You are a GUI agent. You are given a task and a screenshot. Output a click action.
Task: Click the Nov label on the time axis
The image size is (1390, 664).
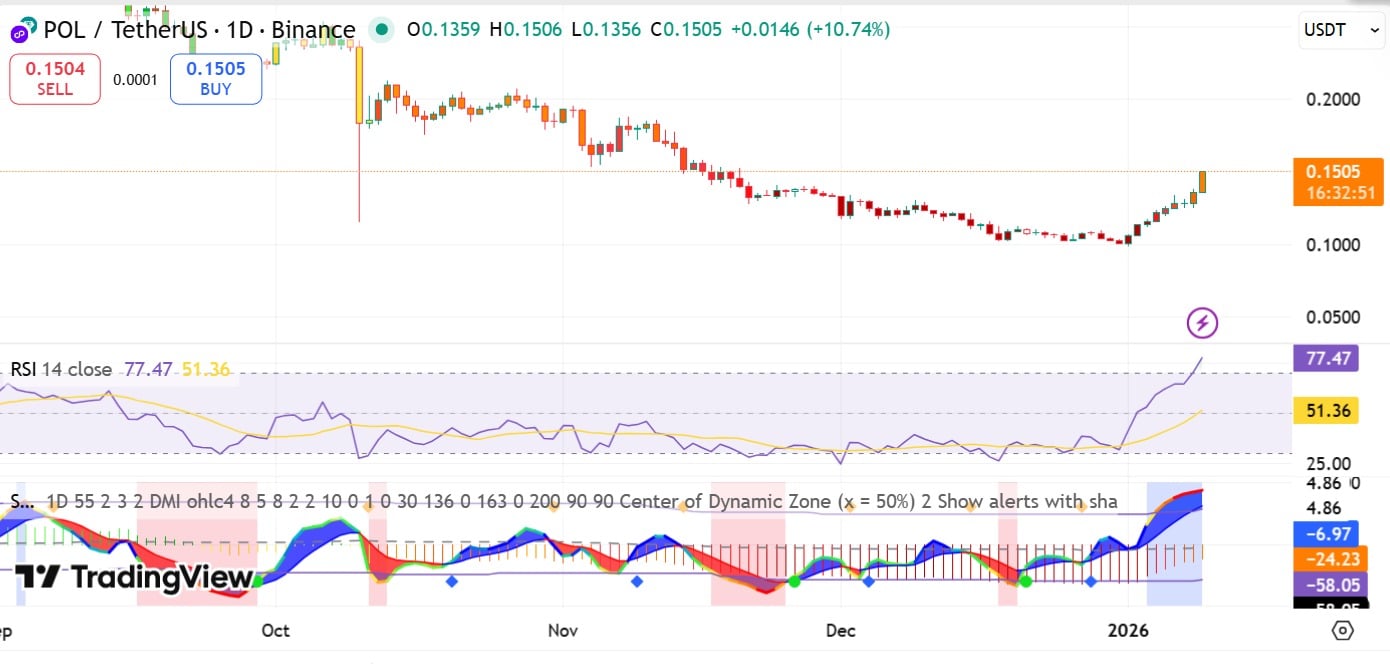click(564, 631)
